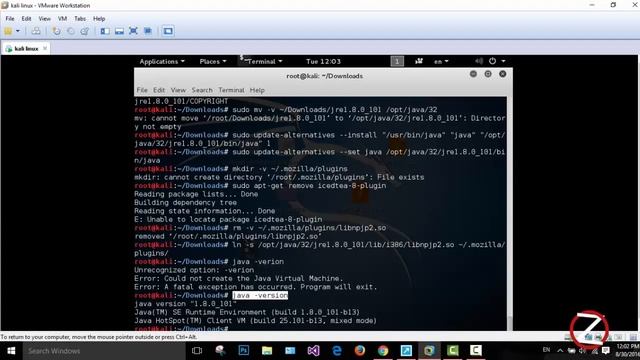
Task: Open VMware Help menu
Action: (99, 18)
